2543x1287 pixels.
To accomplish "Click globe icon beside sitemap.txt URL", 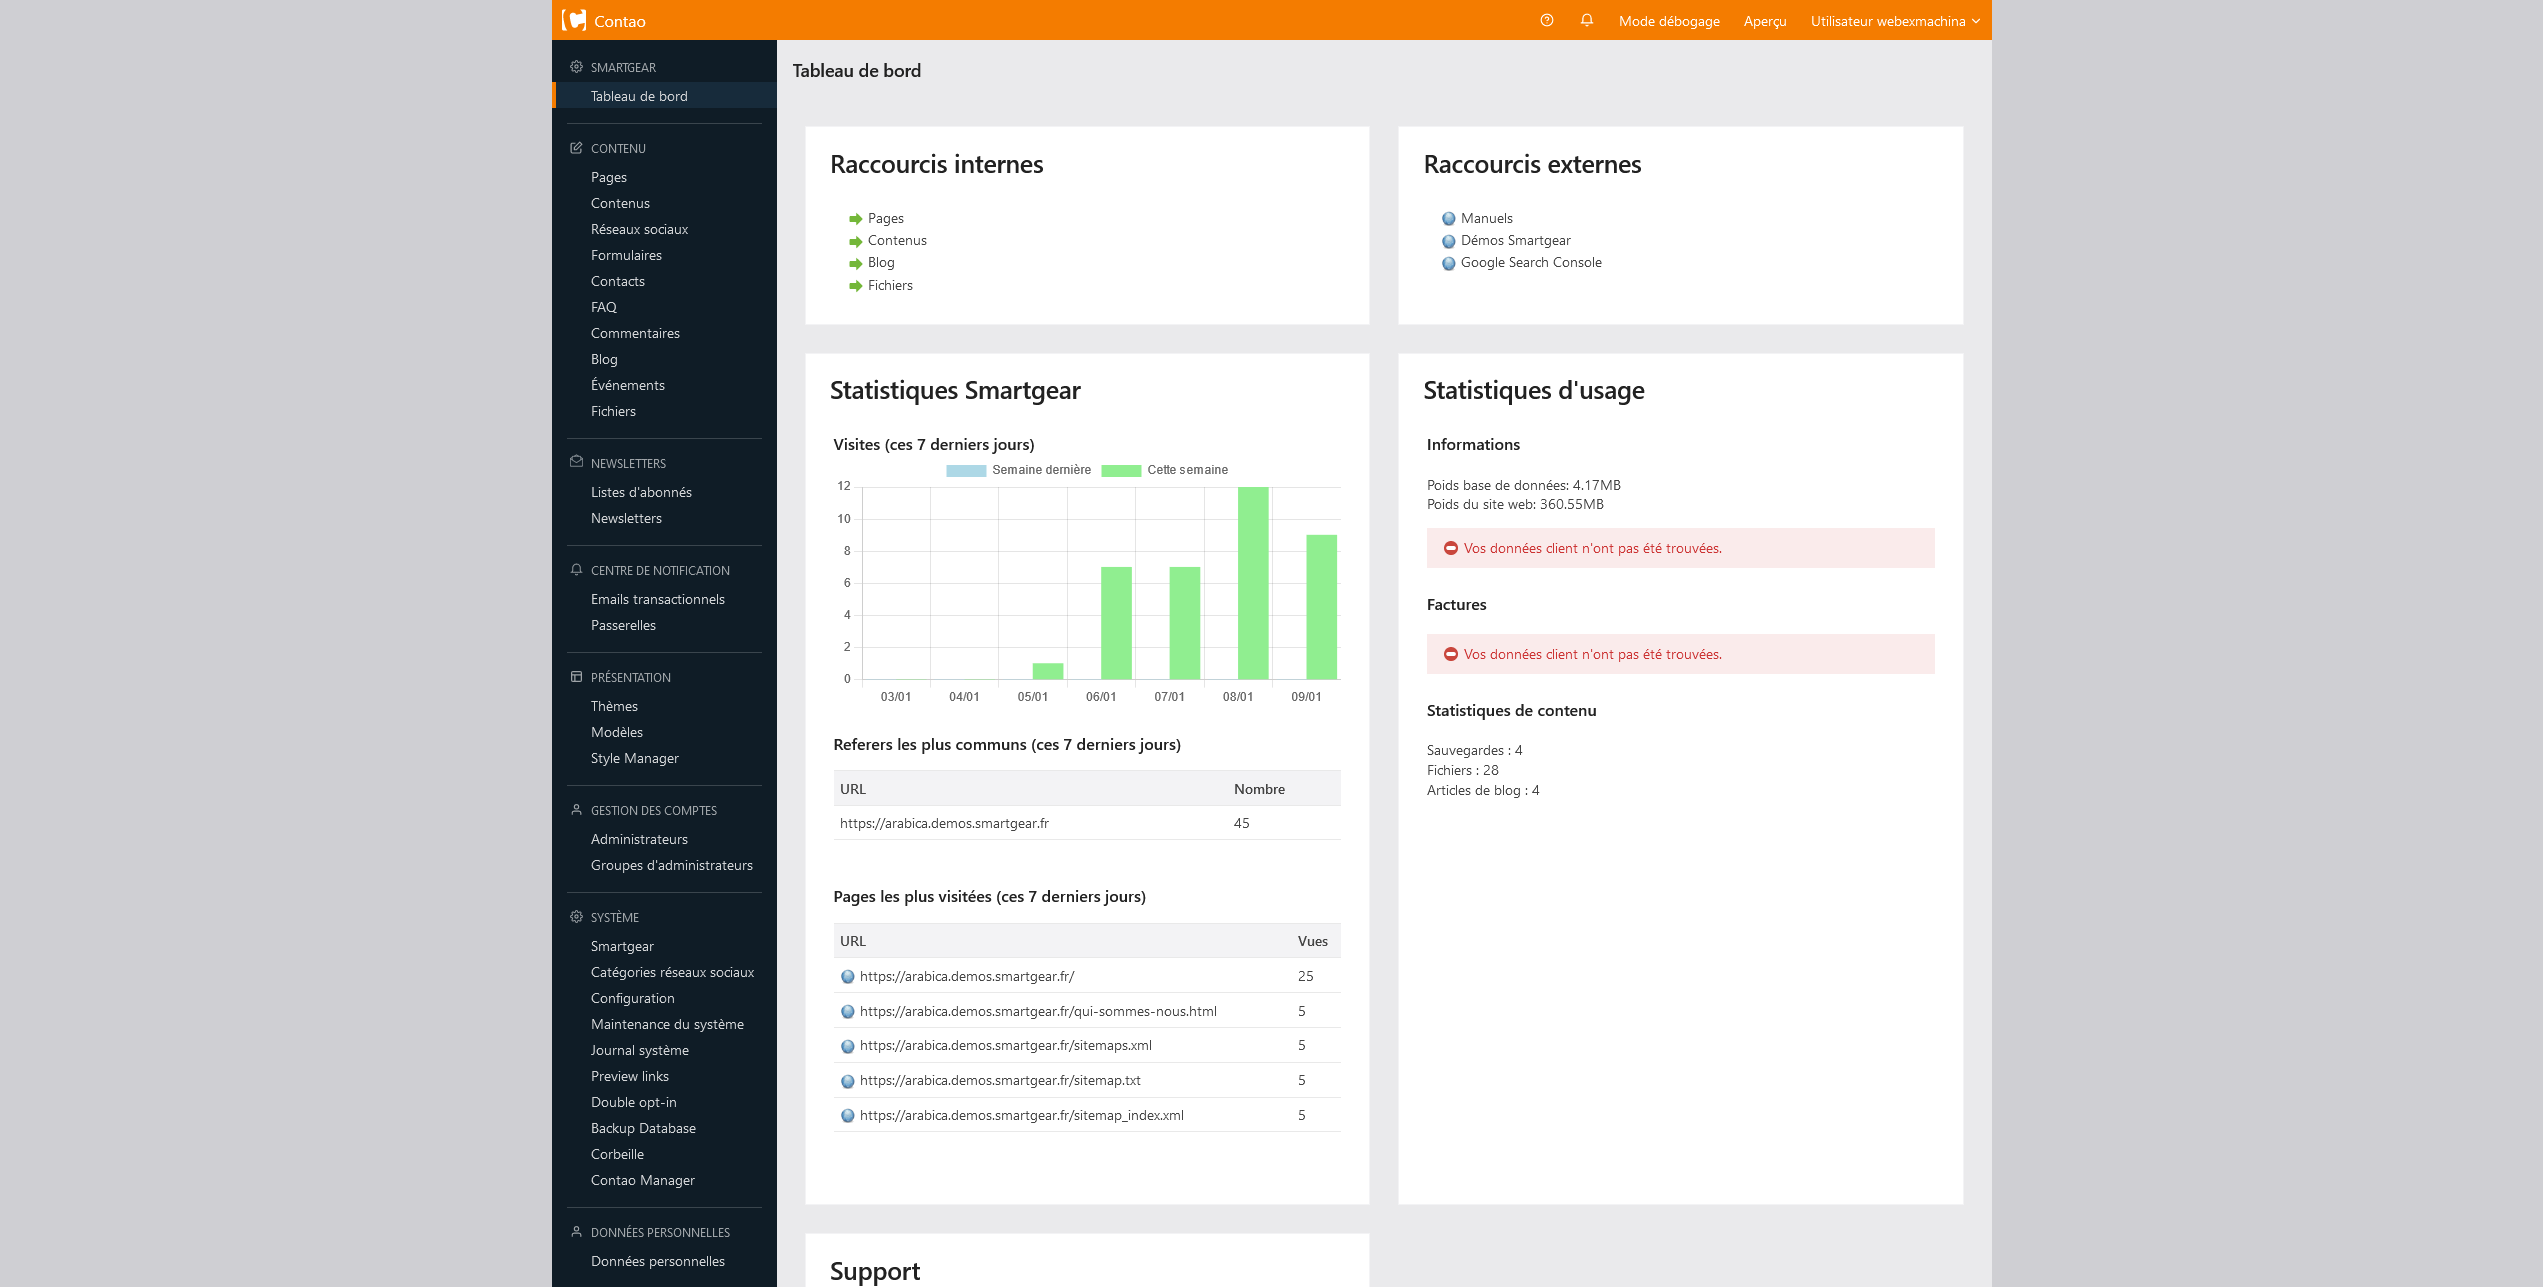I will pyautogui.click(x=847, y=1081).
